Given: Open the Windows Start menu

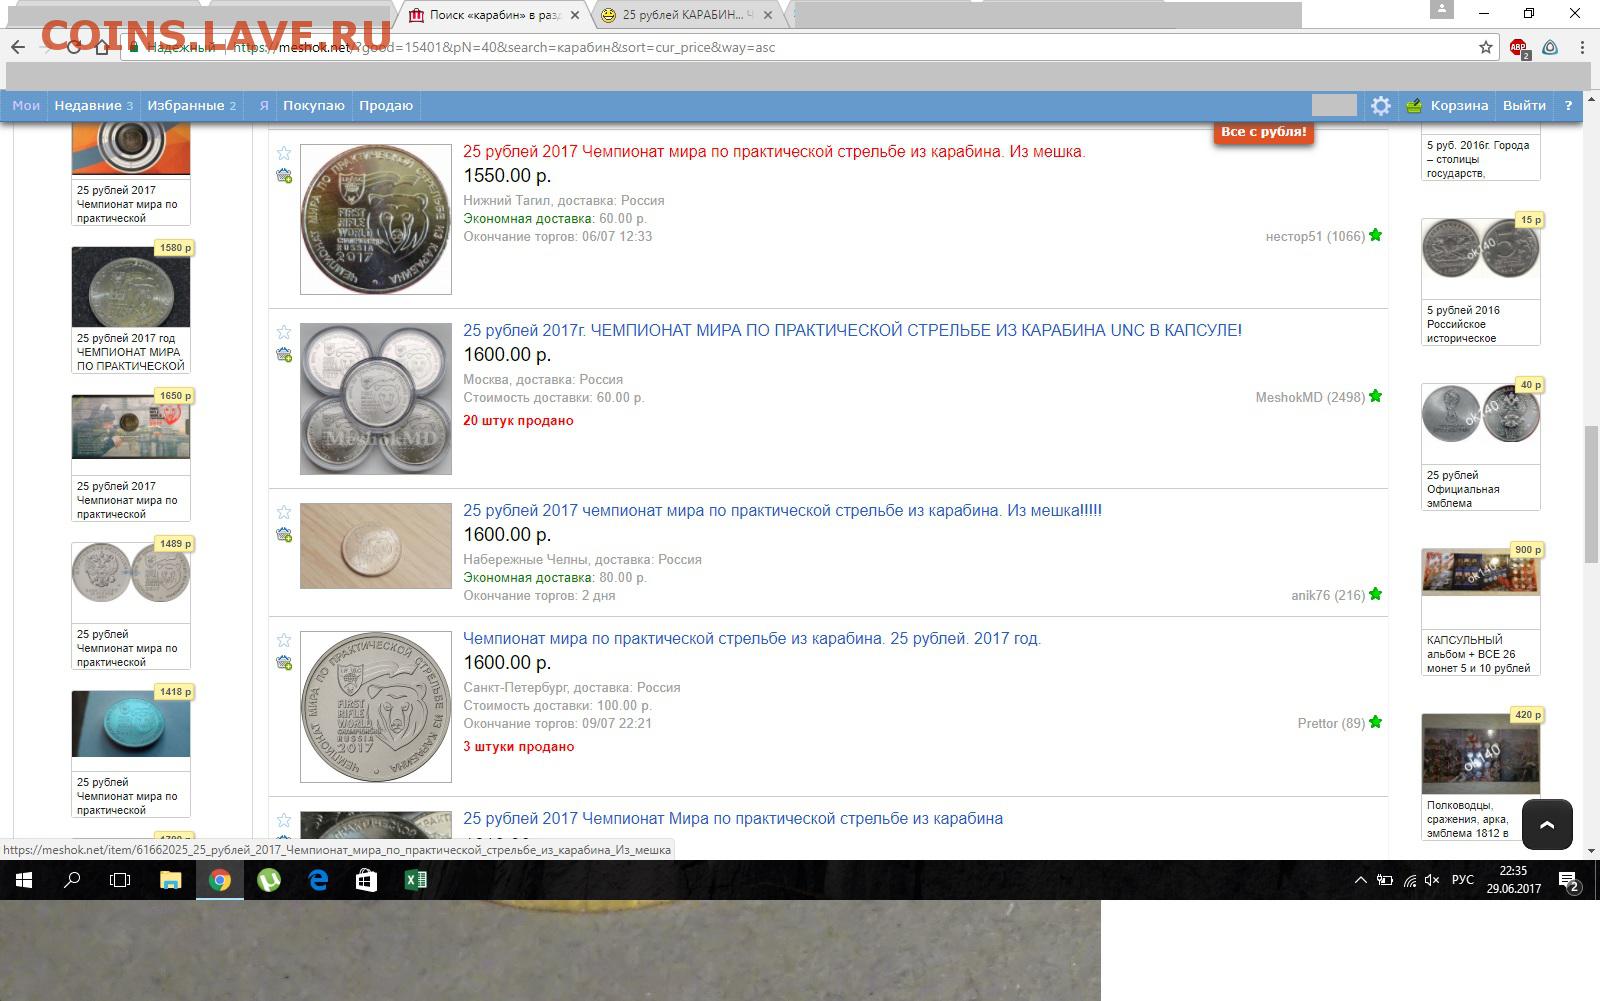Looking at the screenshot, I should tap(24, 880).
